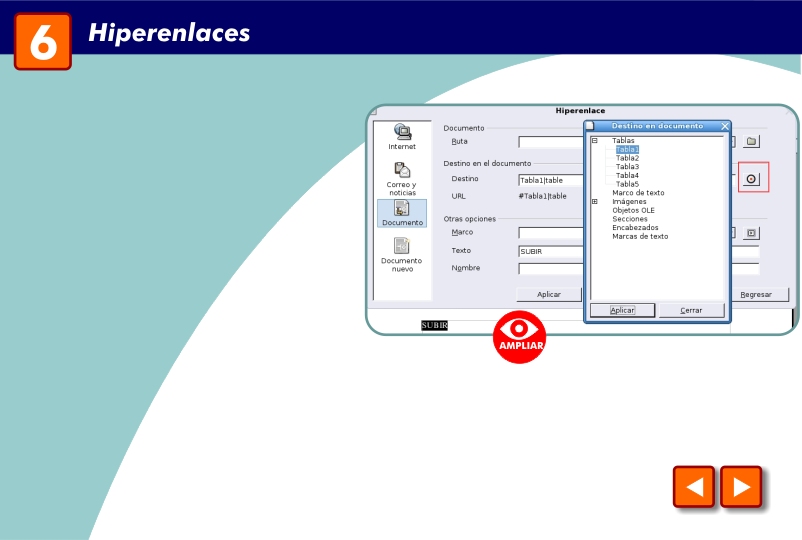Collapse the Tablas tree node
Image resolution: width=802 pixels, height=540 pixels.
[594, 140]
